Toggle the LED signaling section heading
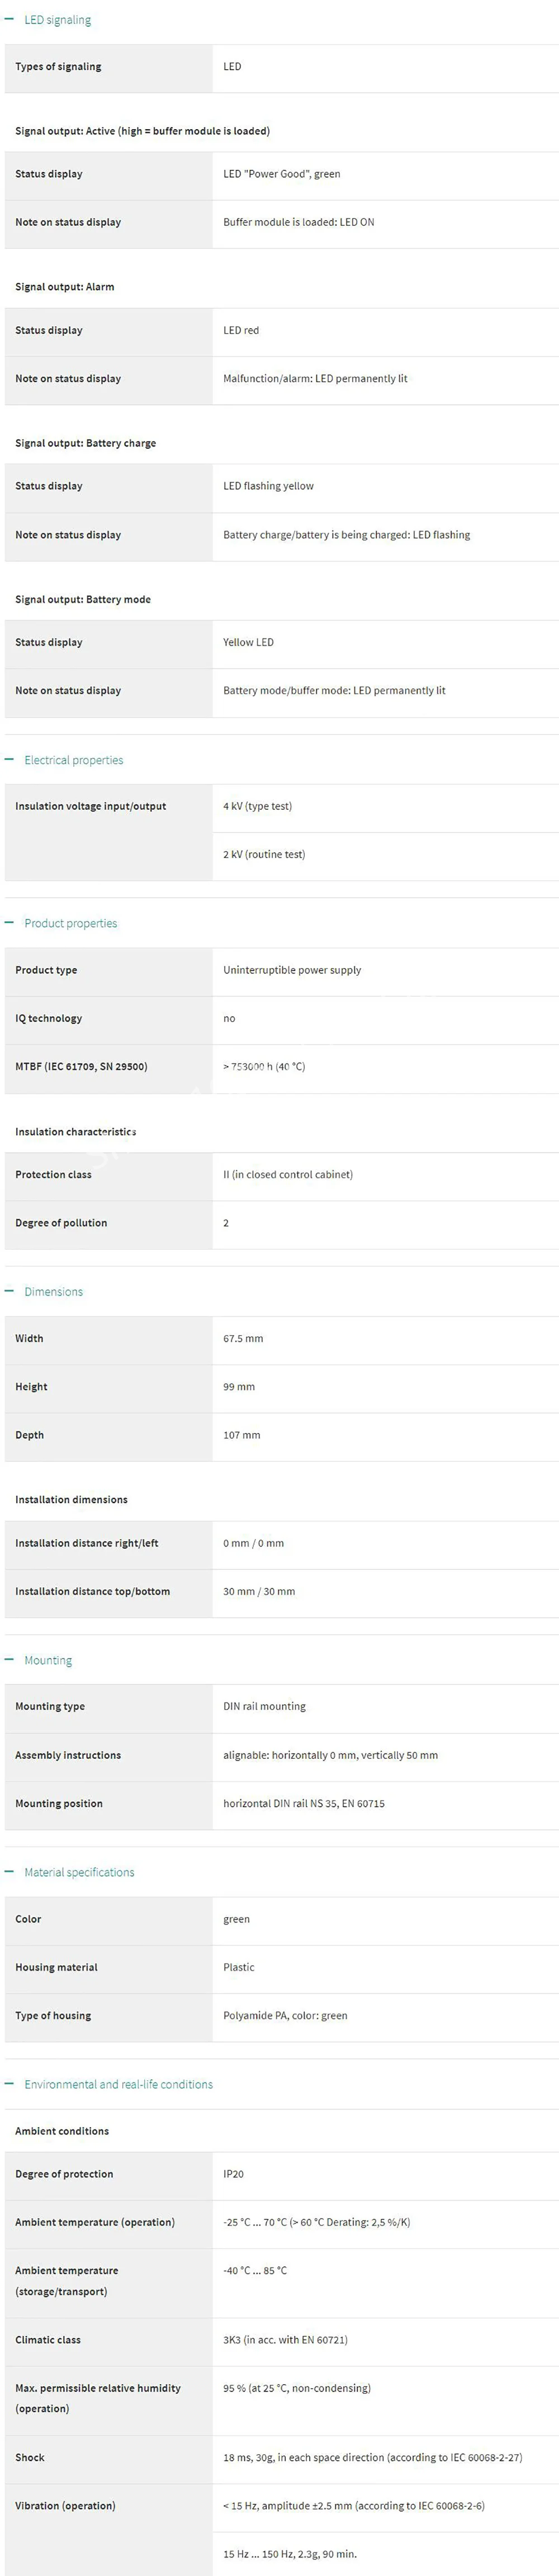The width and height of the screenshot is (559, 2576). click(57, 20)
